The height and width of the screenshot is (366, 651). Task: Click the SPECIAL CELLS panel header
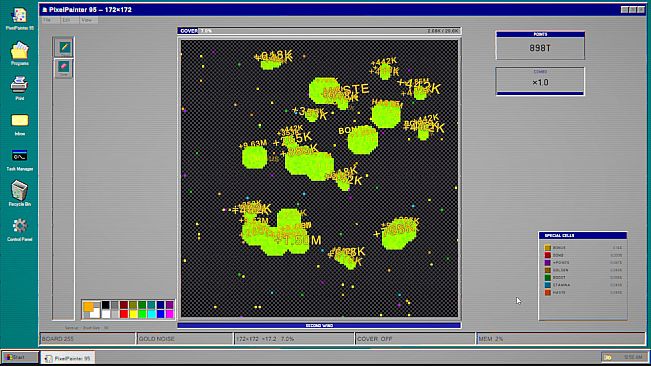583,235
